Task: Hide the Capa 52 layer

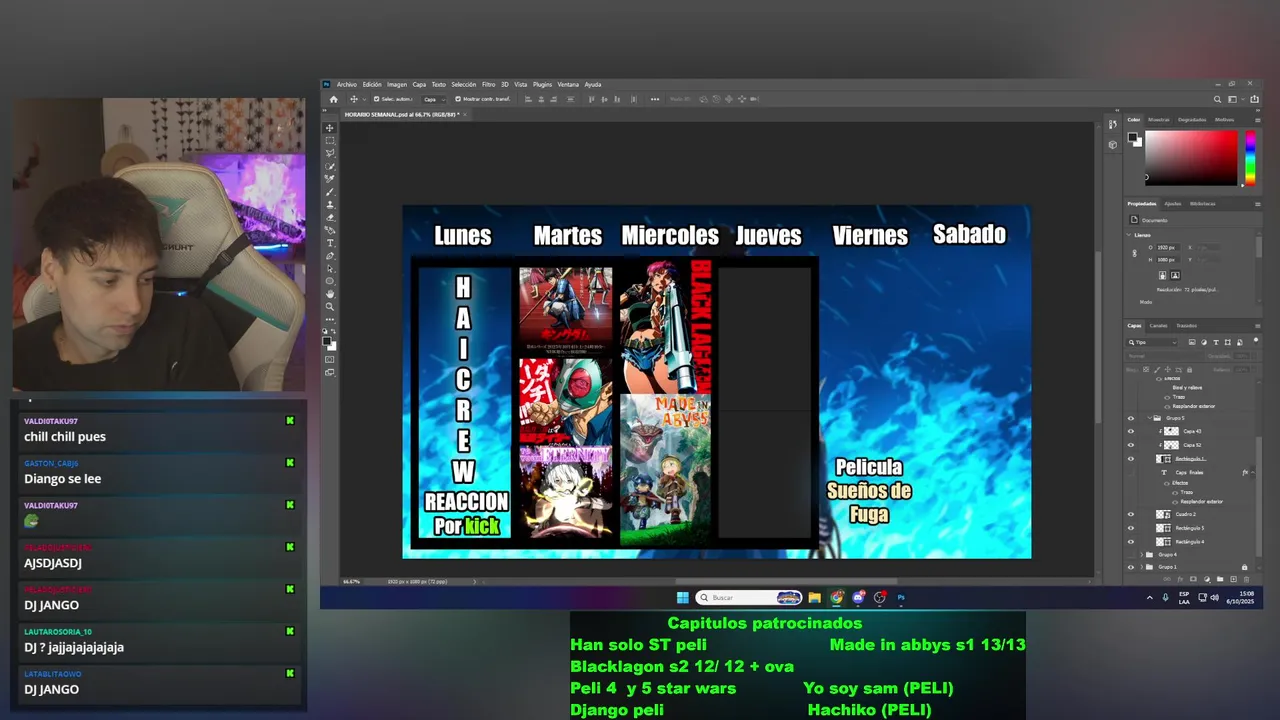Action: coord(1131,445)
